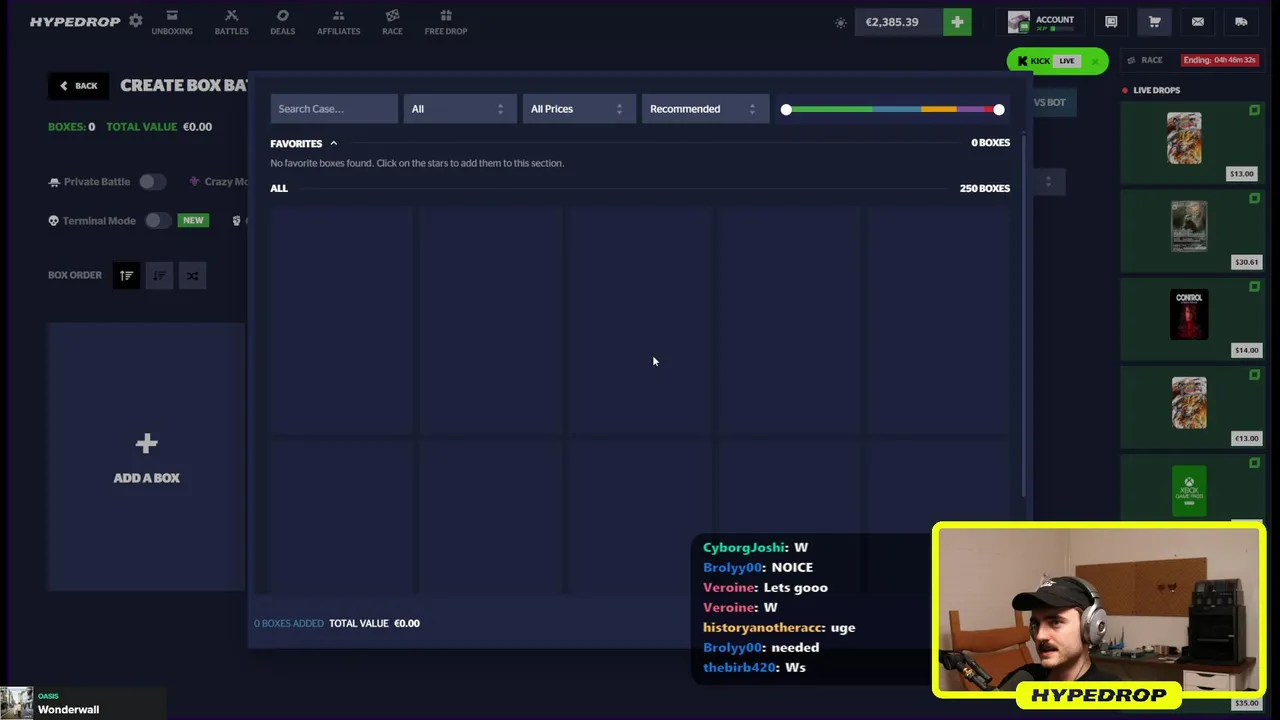Click the Crazy Mode jester icon

point(194,182)
